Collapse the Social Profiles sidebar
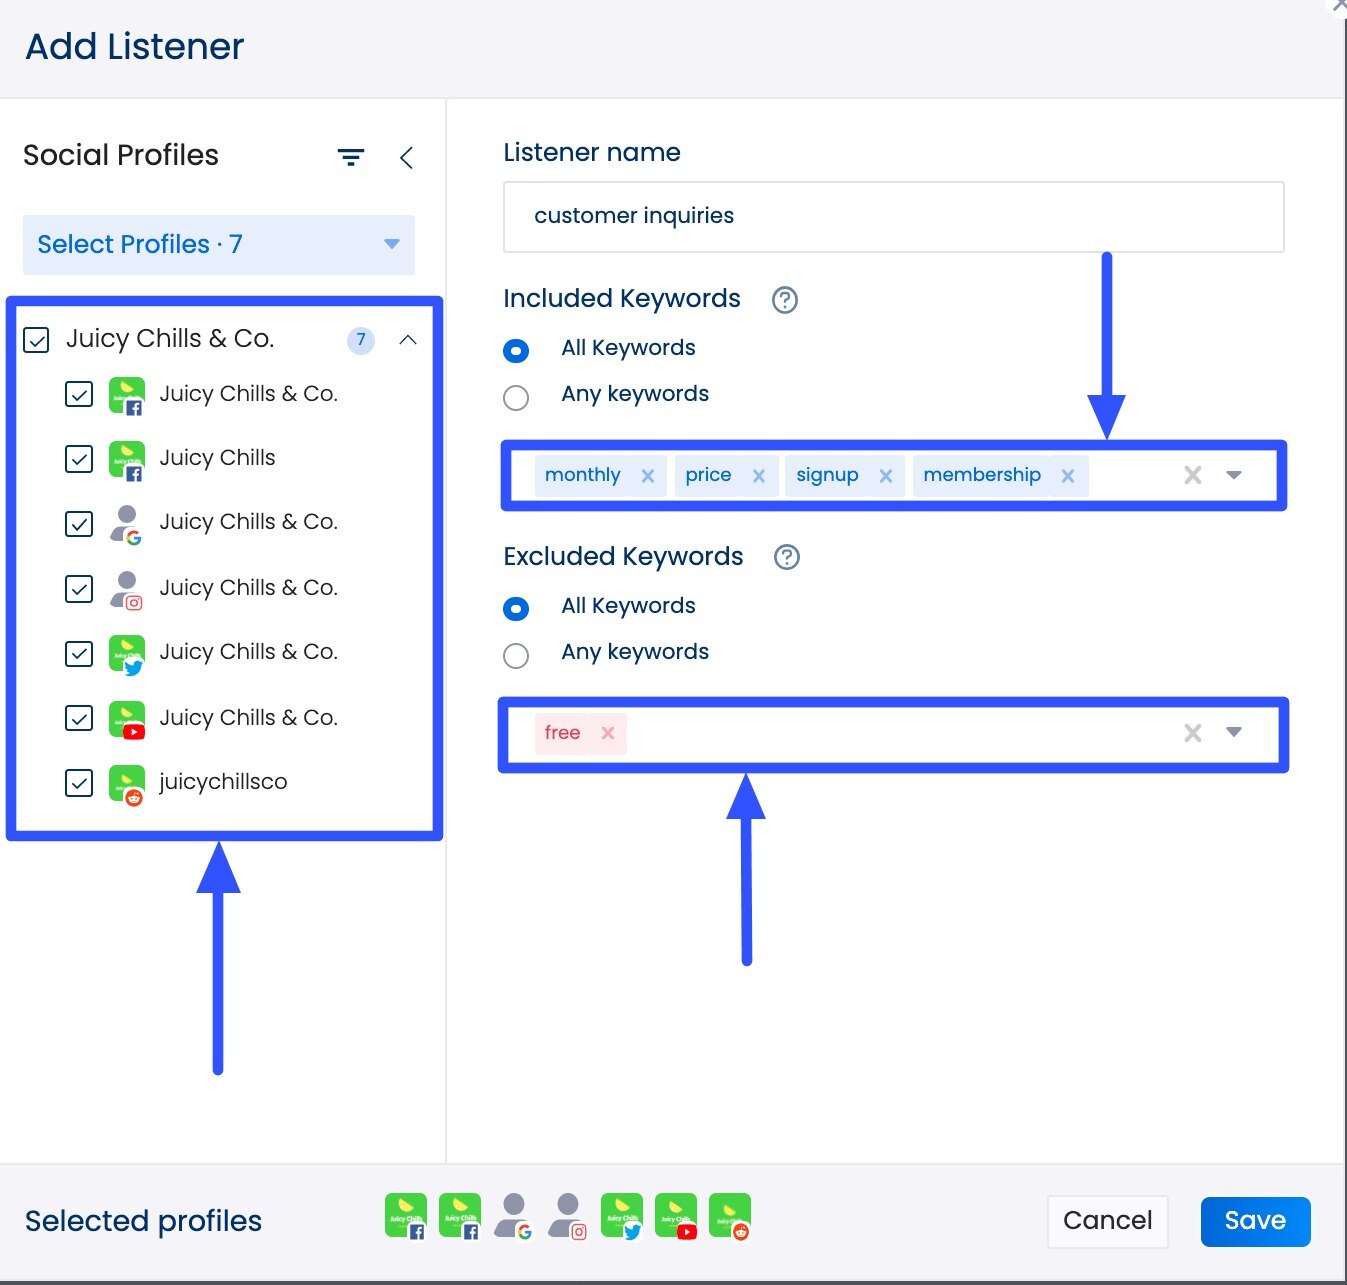Viewport: 1347px width, 1285px height. (x=407, y=157)
